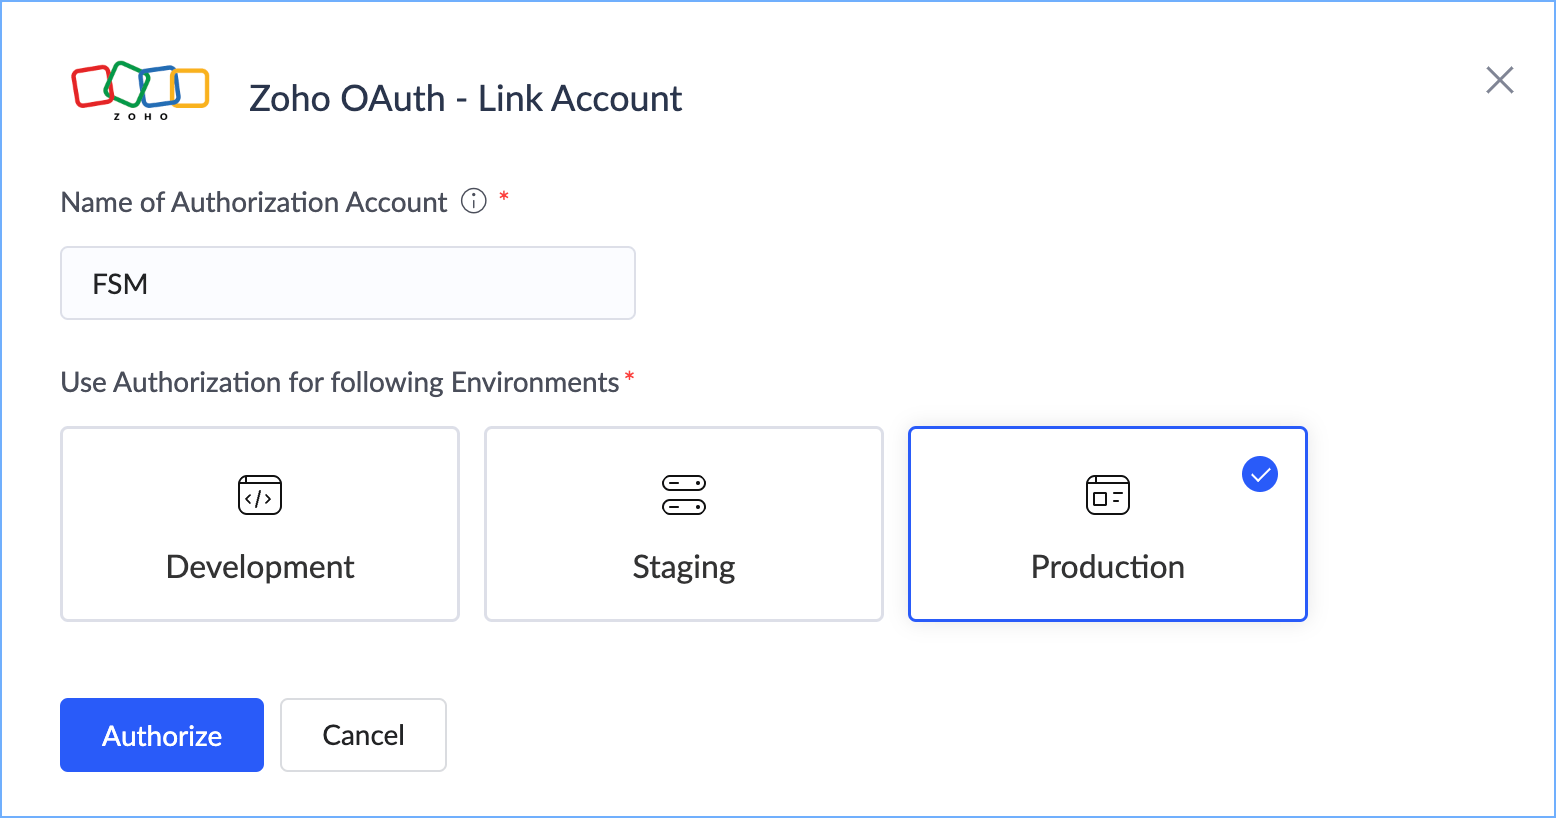Click the red asterisk after the info icon

[x=504, y=197]
